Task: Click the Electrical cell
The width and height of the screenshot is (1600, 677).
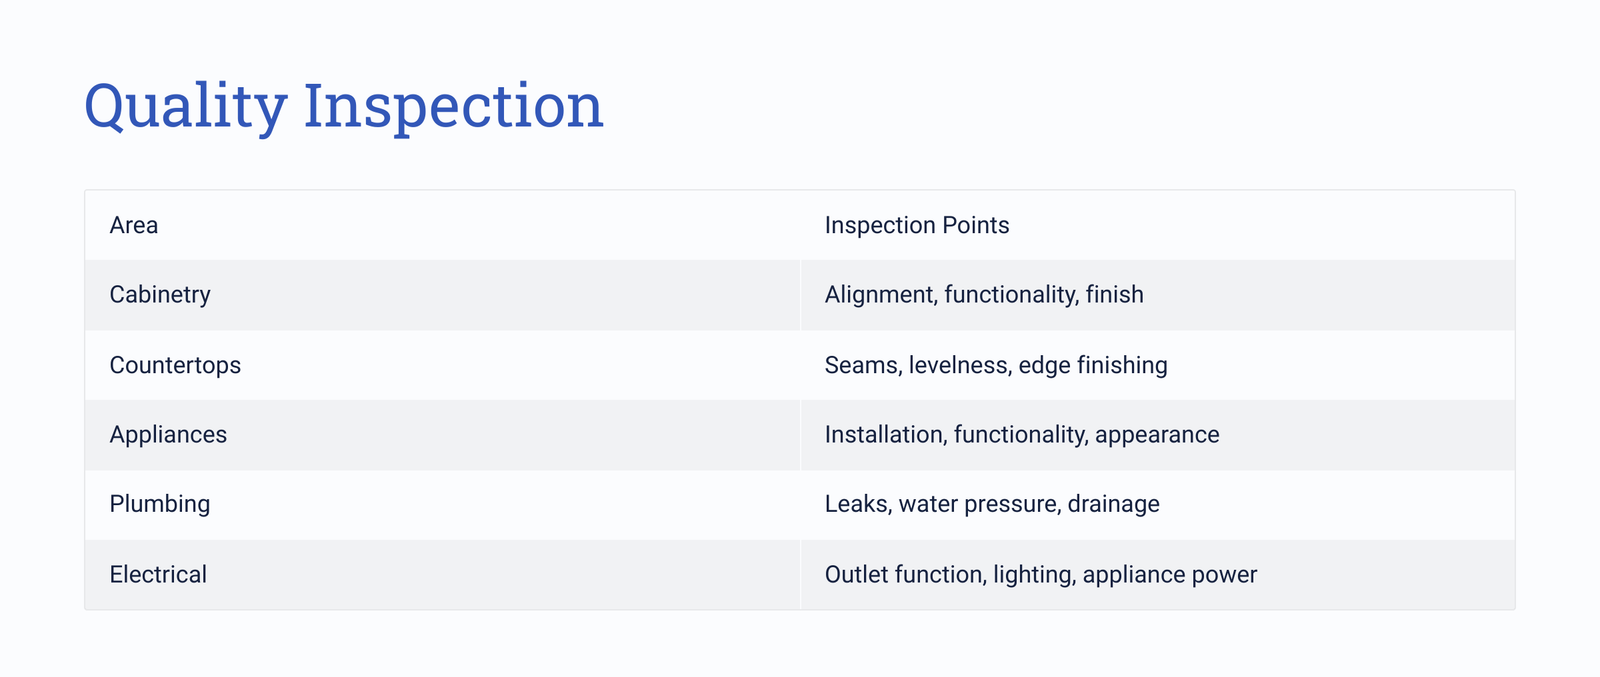Action: (x=443, y=575)
